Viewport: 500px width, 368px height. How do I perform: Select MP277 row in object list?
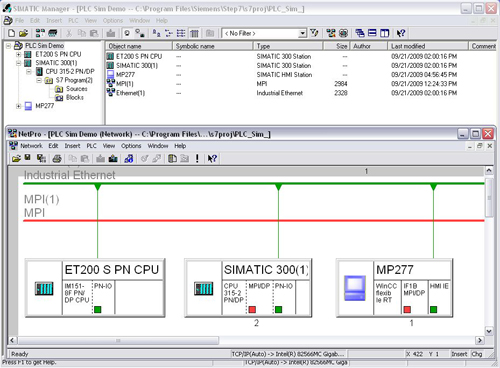coord(125,75)
